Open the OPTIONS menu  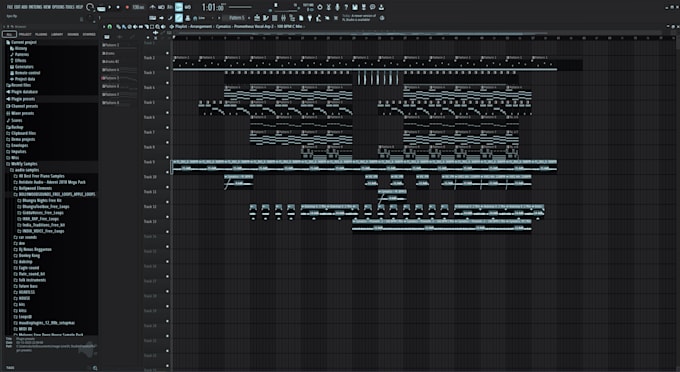(x=58, y=7)
